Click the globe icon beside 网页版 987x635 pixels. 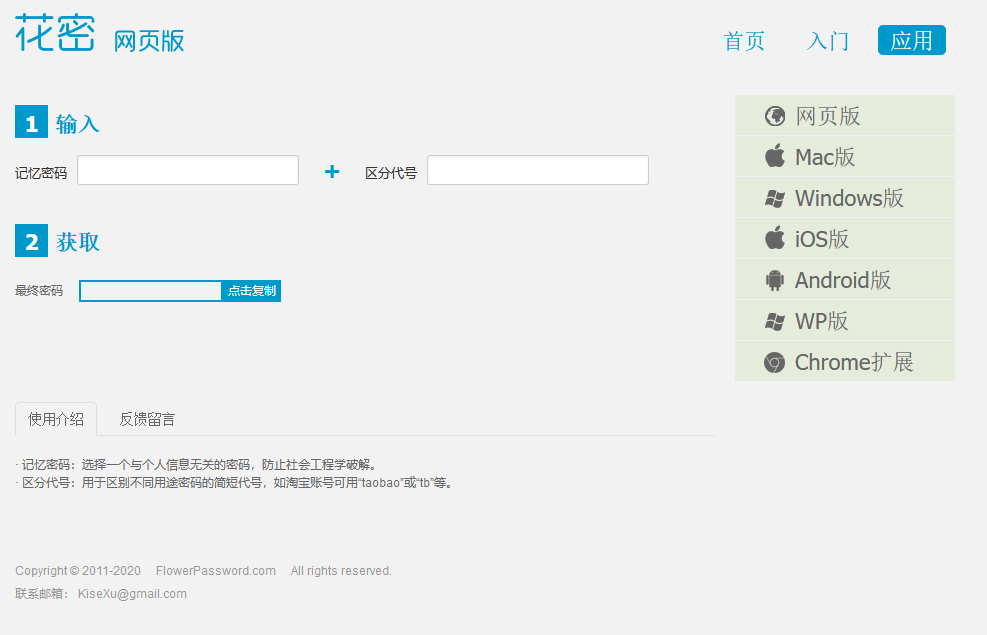click(x=774, y=116)
